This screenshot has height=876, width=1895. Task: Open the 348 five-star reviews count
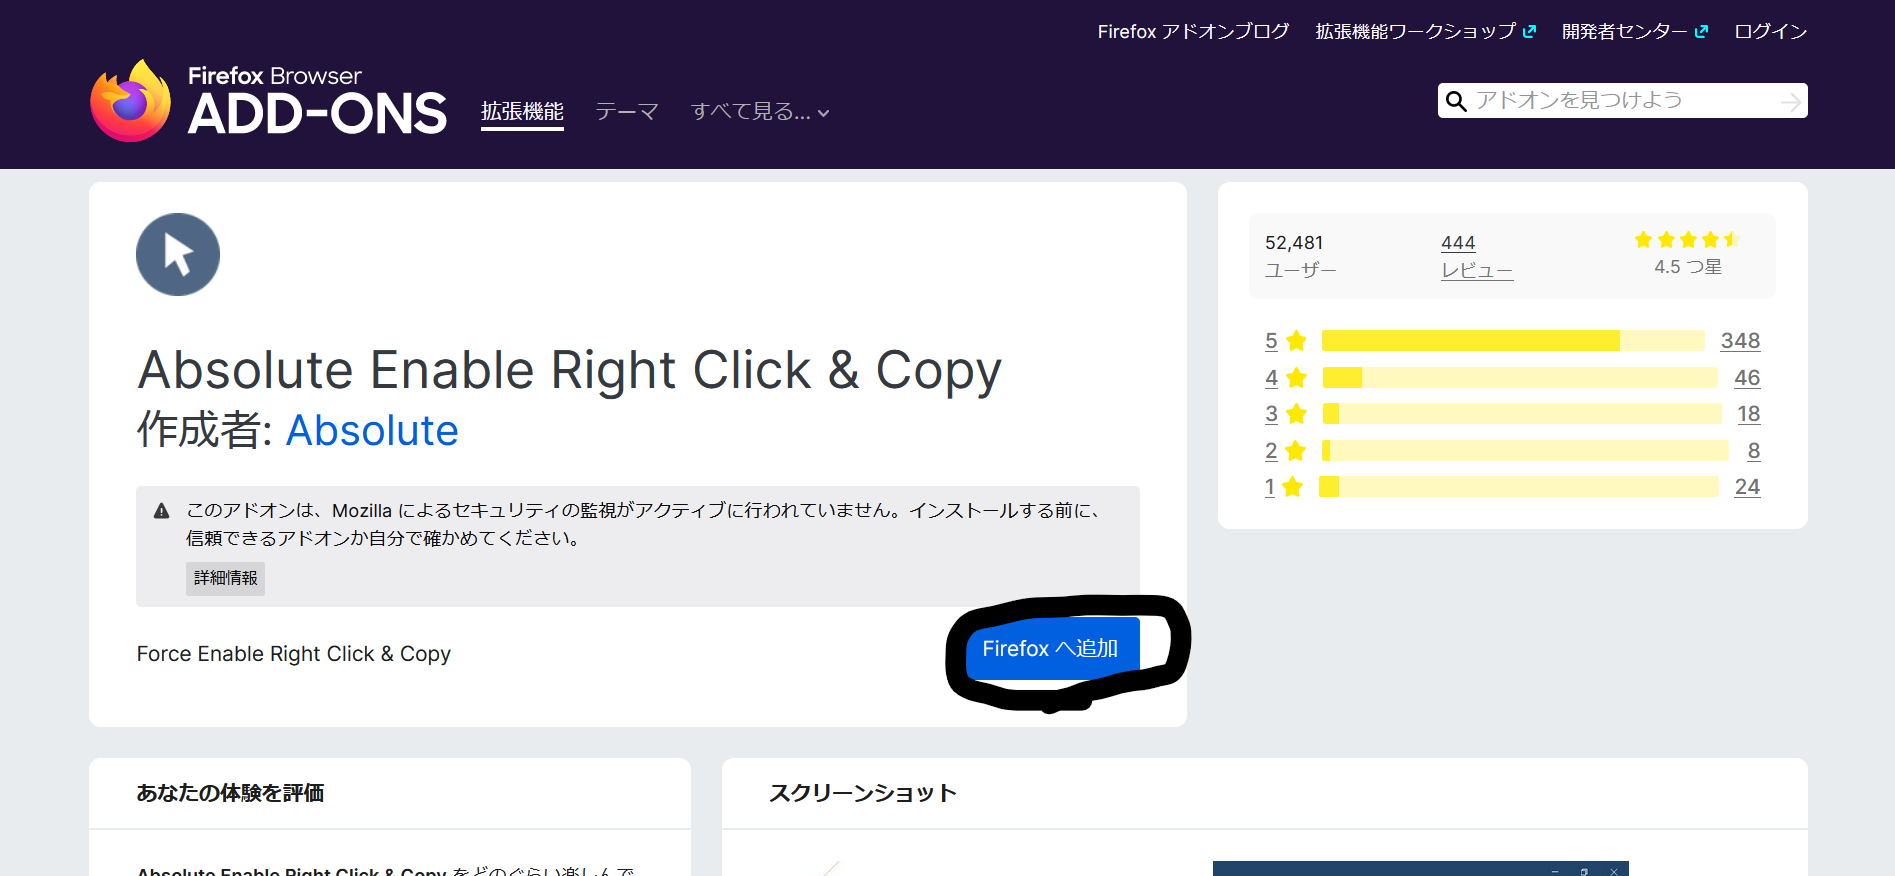[x=1740, y=341]
